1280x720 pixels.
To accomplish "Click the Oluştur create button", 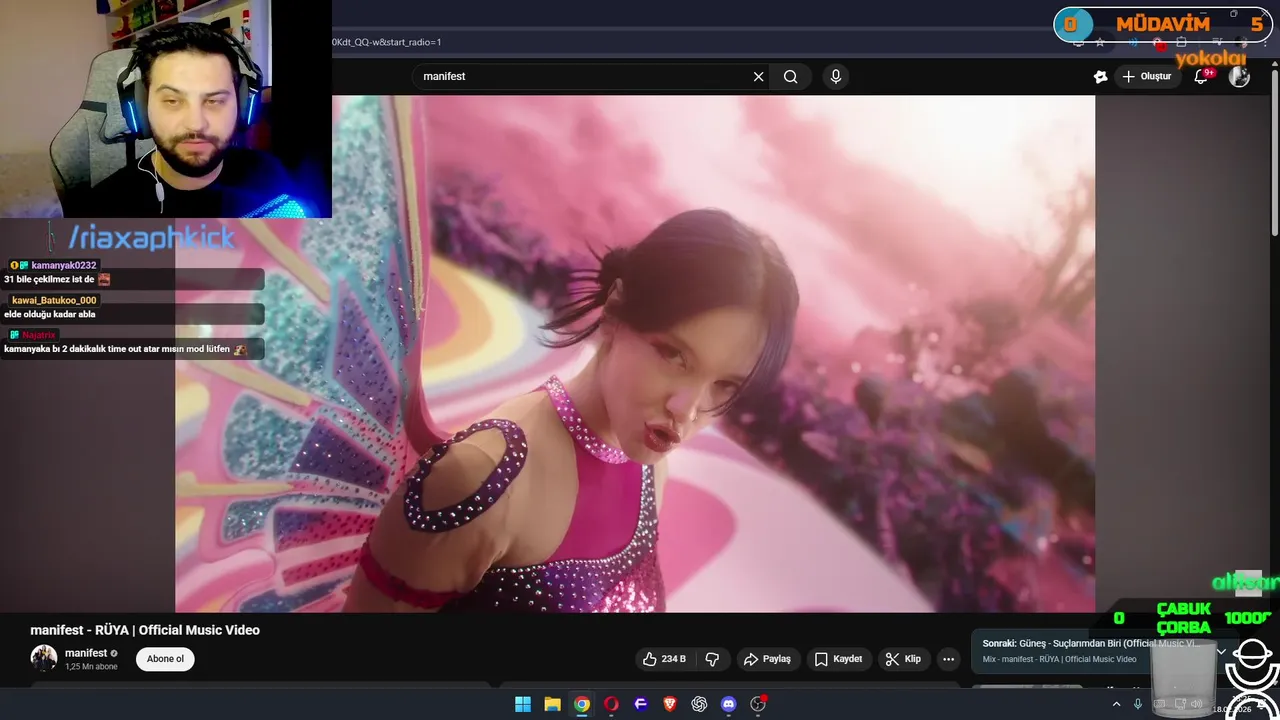I will [x=1146, y=76].
